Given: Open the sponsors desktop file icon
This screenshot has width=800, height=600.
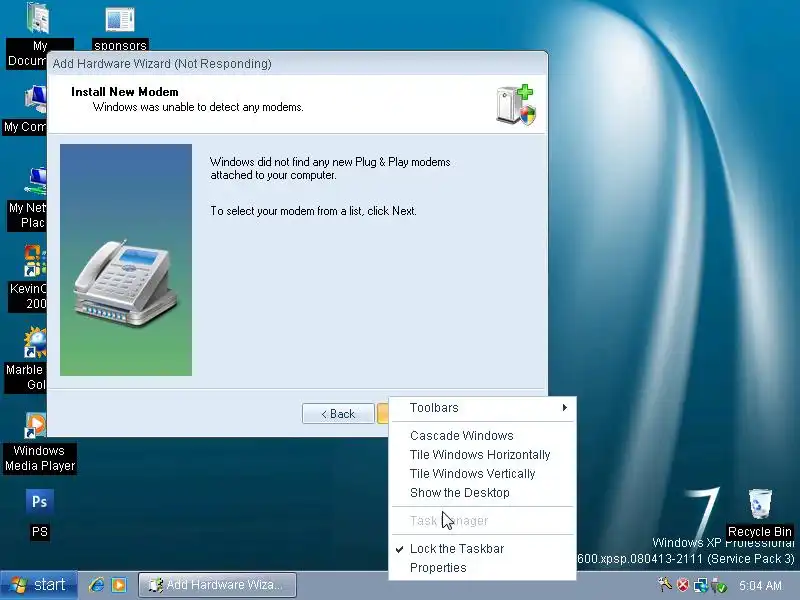Looking at the screenshot, I should click(x=120, y=20).
